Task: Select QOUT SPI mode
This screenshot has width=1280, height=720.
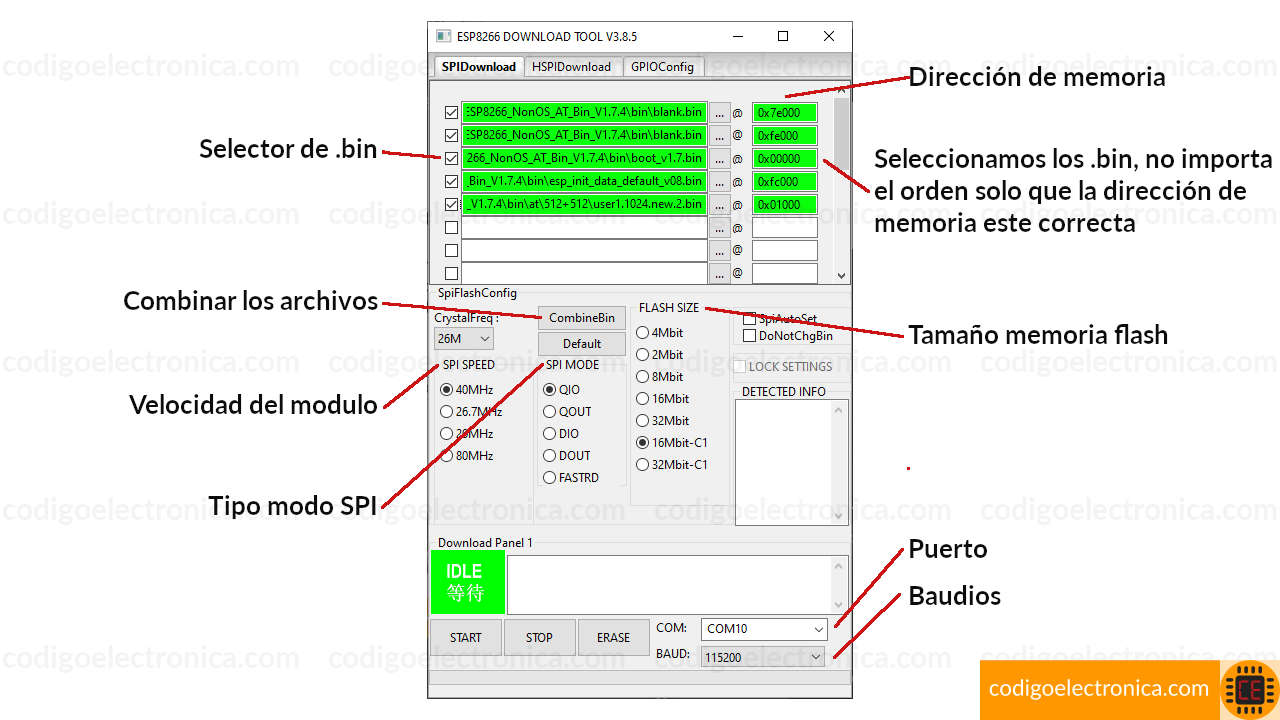Action: coord(549,412)
